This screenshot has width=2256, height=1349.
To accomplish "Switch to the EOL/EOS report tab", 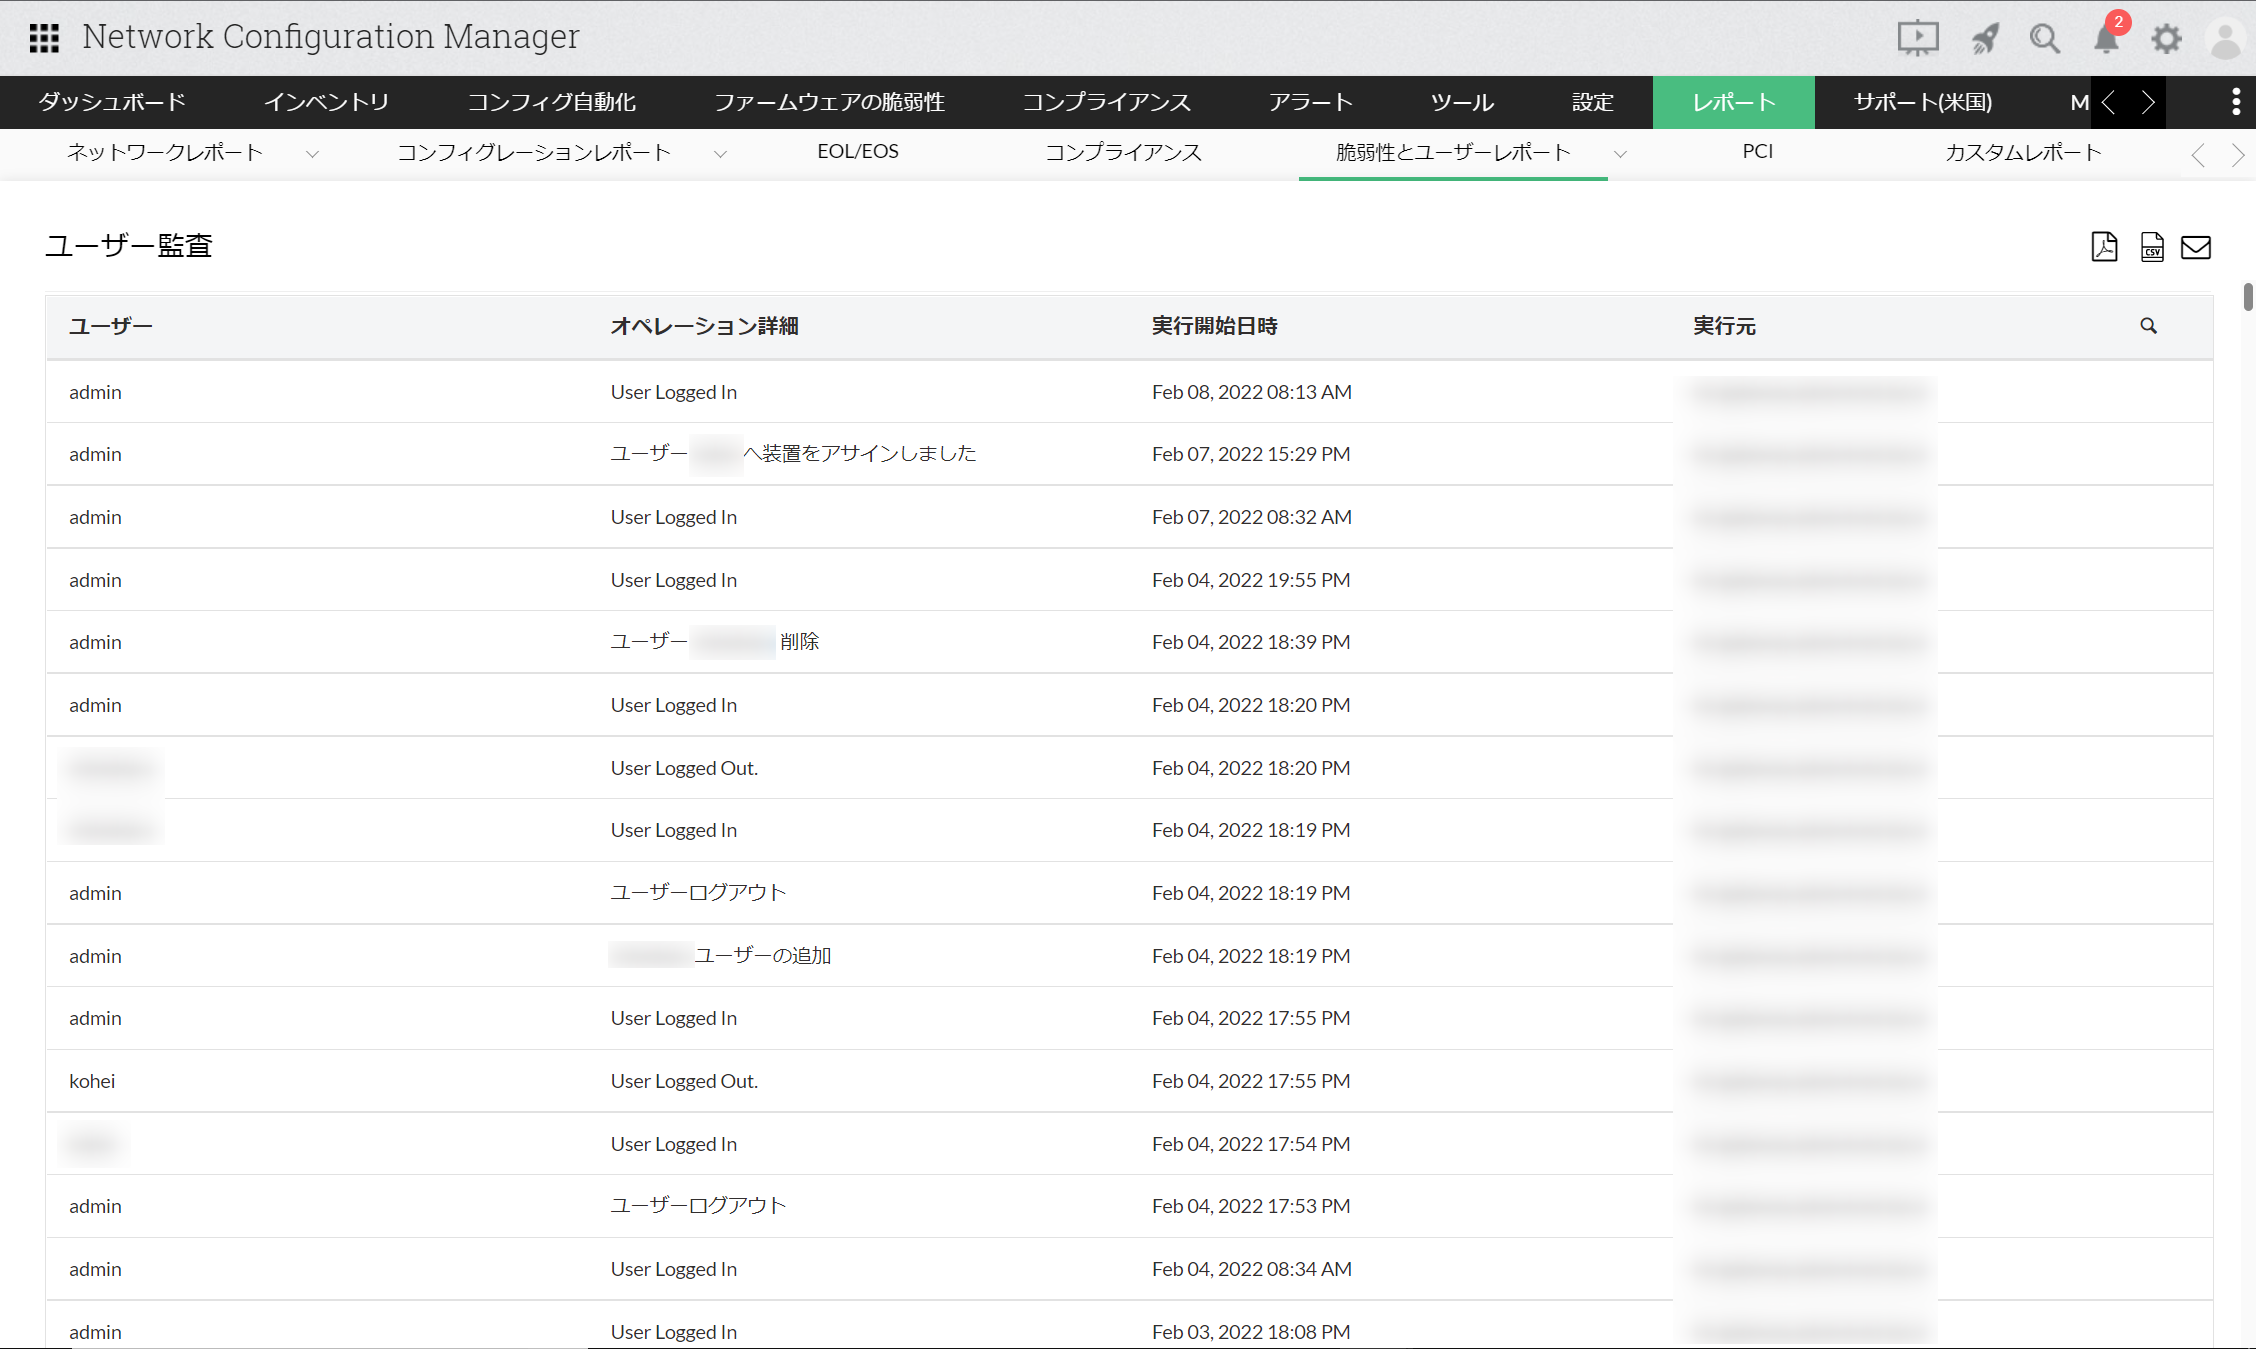I will (x=857, y=152).
